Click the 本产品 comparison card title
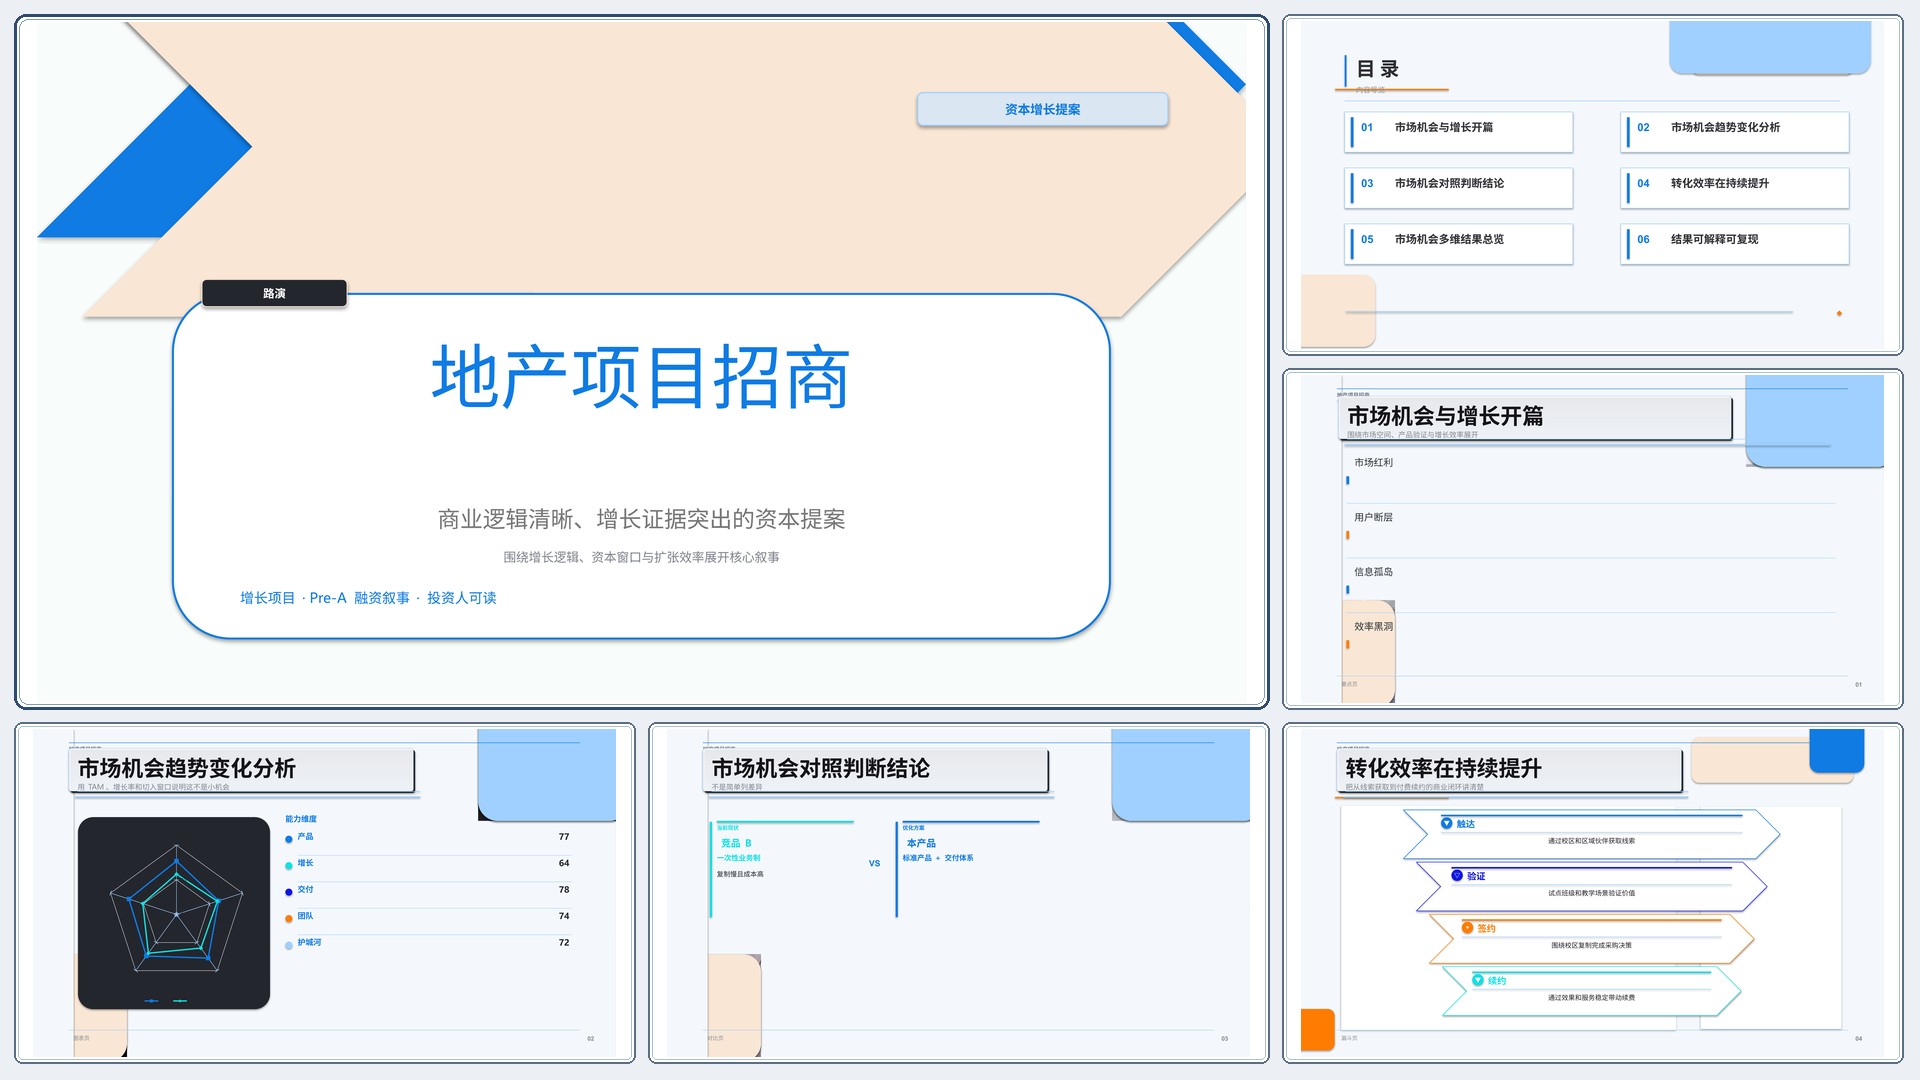1920x1080 pixels. tap(921, 843)
